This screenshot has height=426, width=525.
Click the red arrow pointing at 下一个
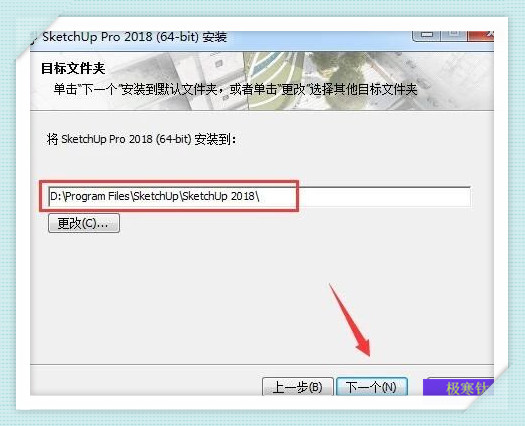tap(349, 320)
